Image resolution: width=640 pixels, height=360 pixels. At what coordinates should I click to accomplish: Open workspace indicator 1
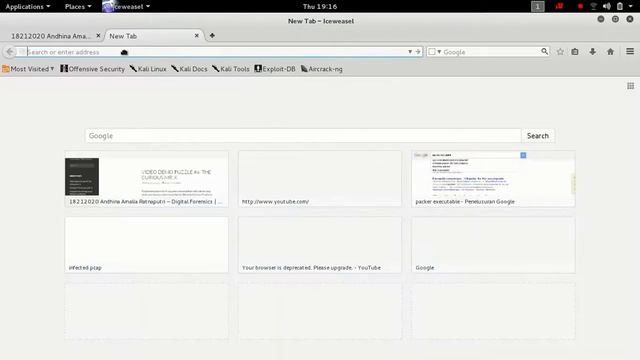(x=538, y=7)
